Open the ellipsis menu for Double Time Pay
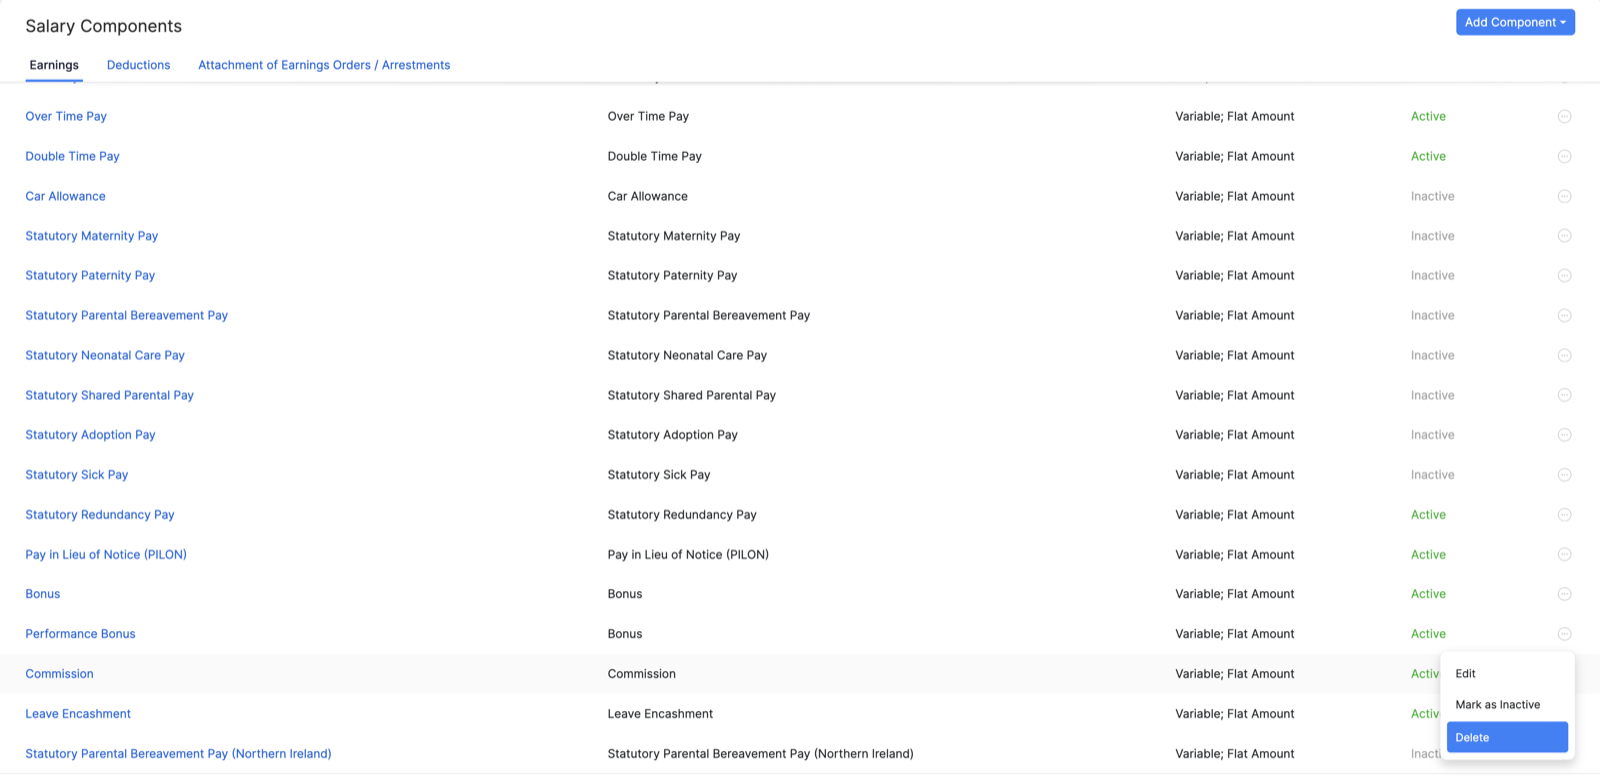Viewport: 1600px width, 780px height. tap(1564, 156)
